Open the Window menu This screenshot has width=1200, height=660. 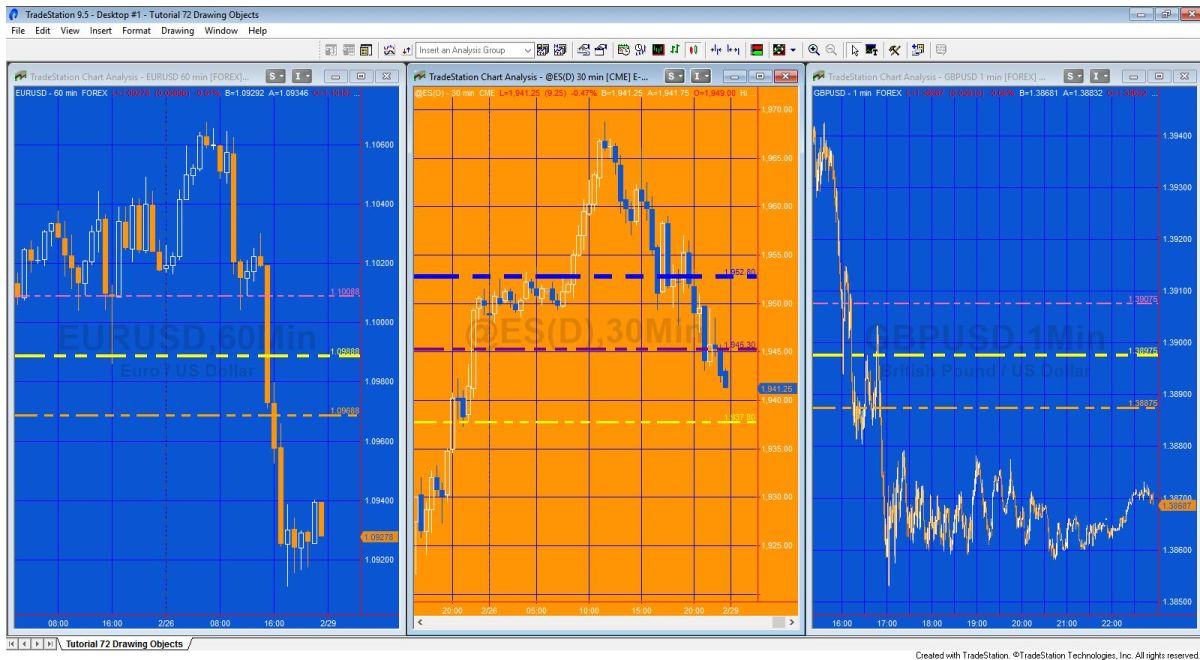[221, 31]
